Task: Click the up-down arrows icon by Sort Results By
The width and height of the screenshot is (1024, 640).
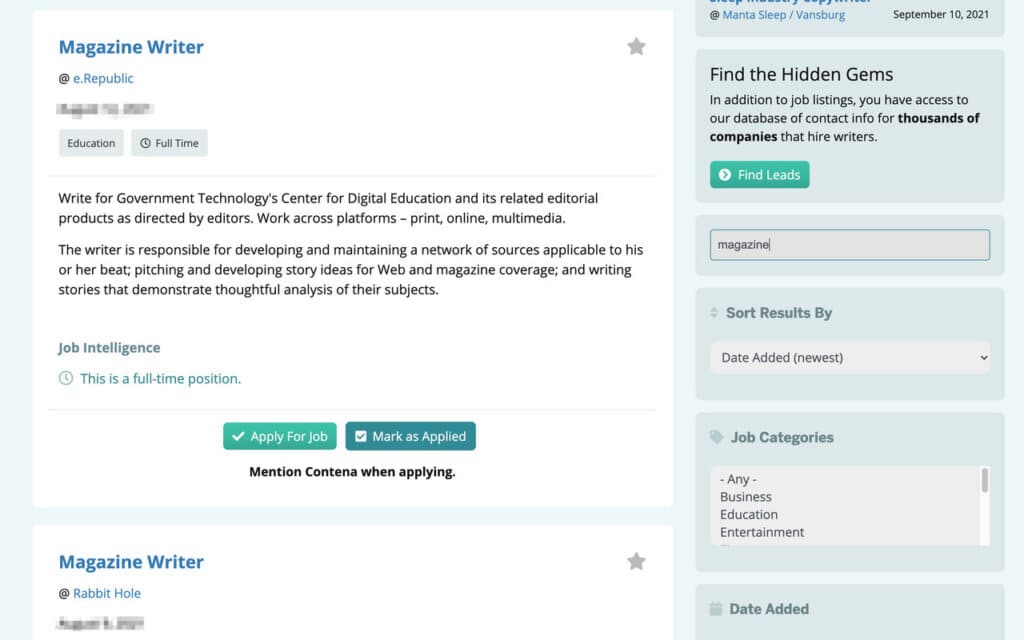Action: (714, 313)
